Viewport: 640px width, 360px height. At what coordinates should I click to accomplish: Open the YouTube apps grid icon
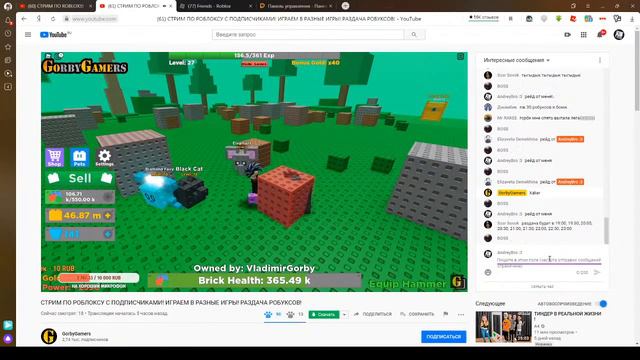pyautogui.click(x=584, y=35)
